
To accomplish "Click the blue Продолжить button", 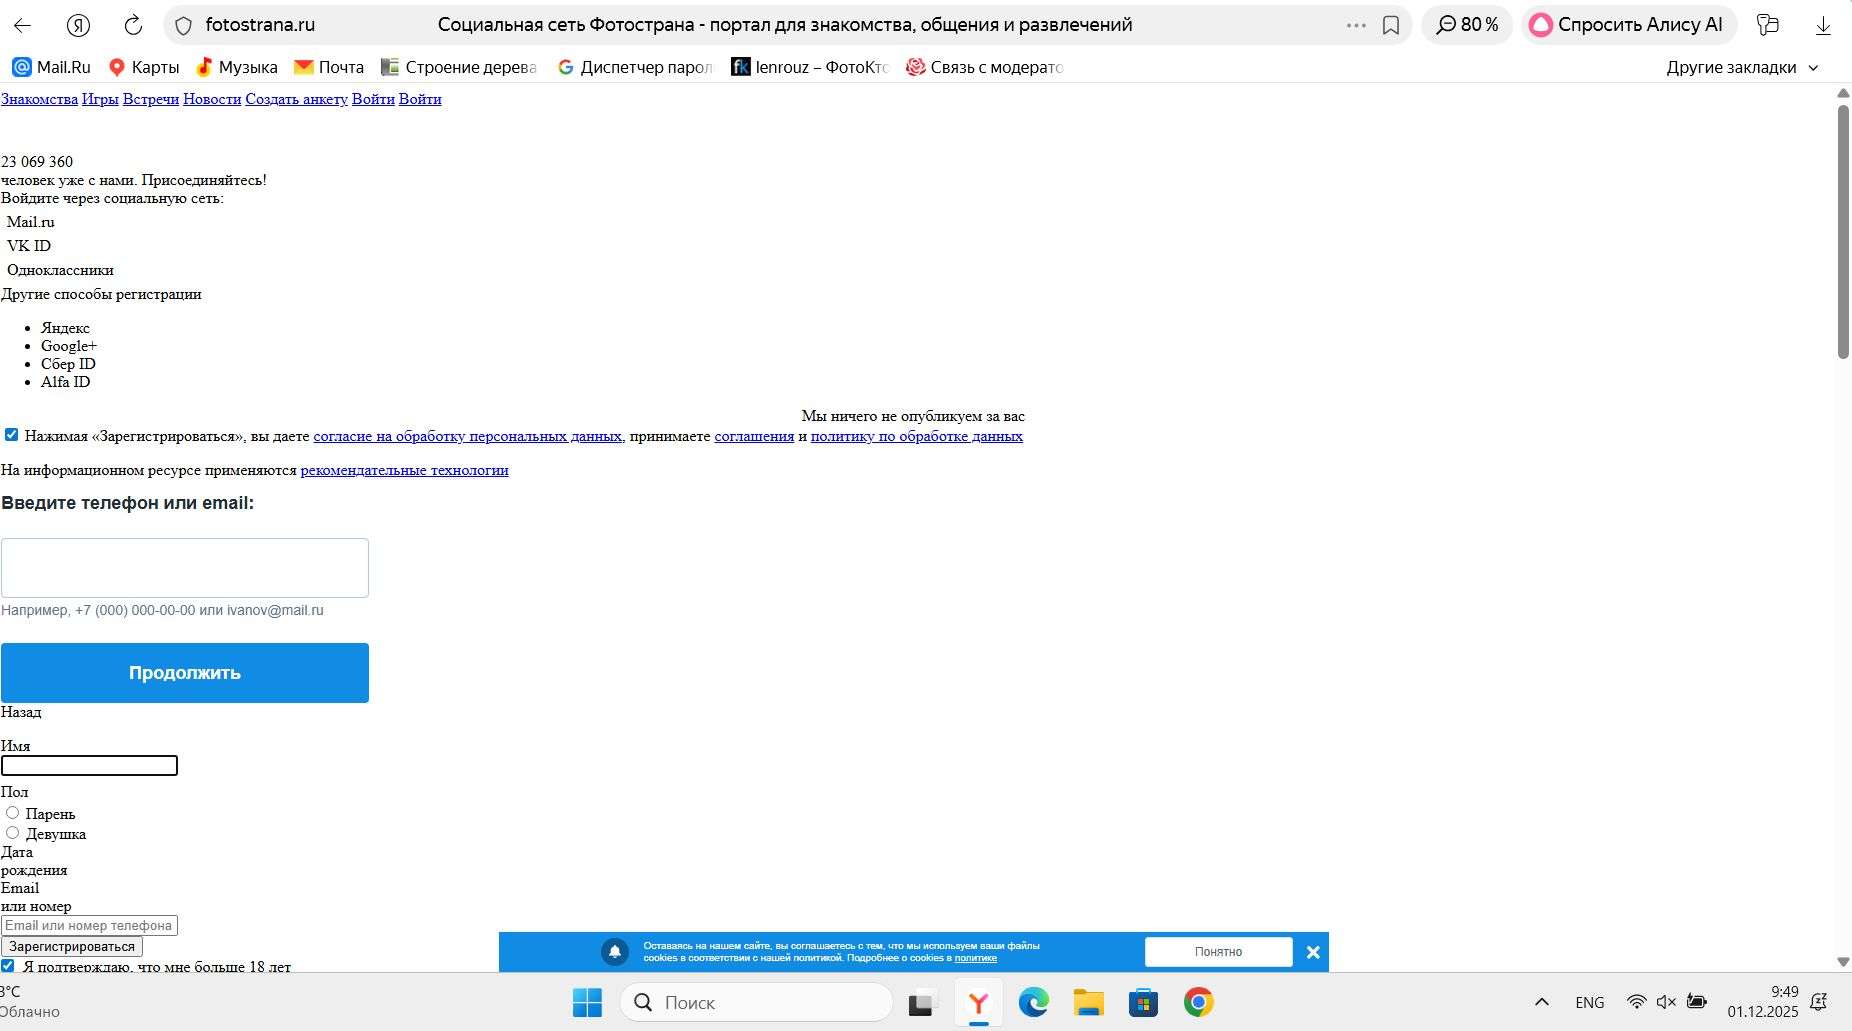I will [185, 673].
